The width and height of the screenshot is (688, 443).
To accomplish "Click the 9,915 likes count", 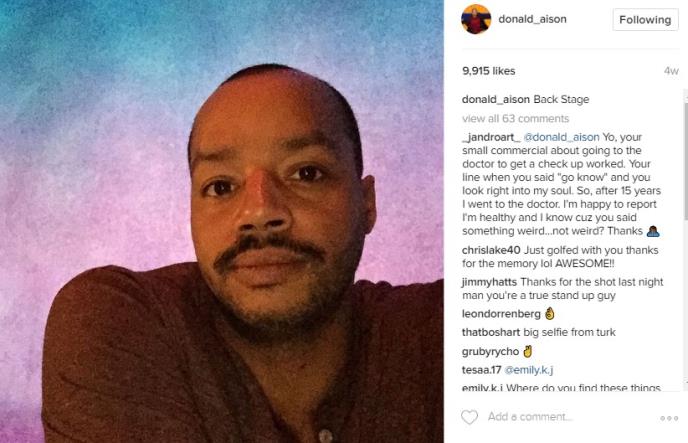I will point(488,71).
